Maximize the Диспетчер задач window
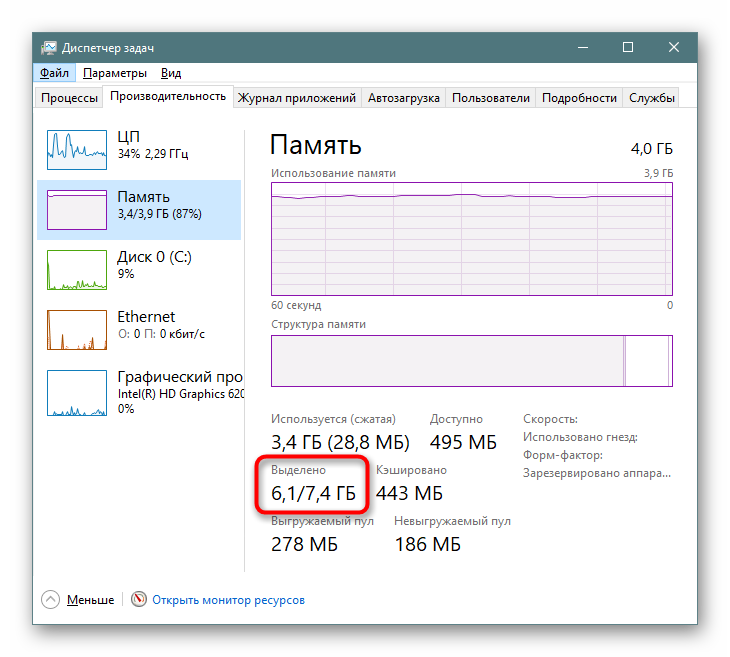 pos(628,47)
